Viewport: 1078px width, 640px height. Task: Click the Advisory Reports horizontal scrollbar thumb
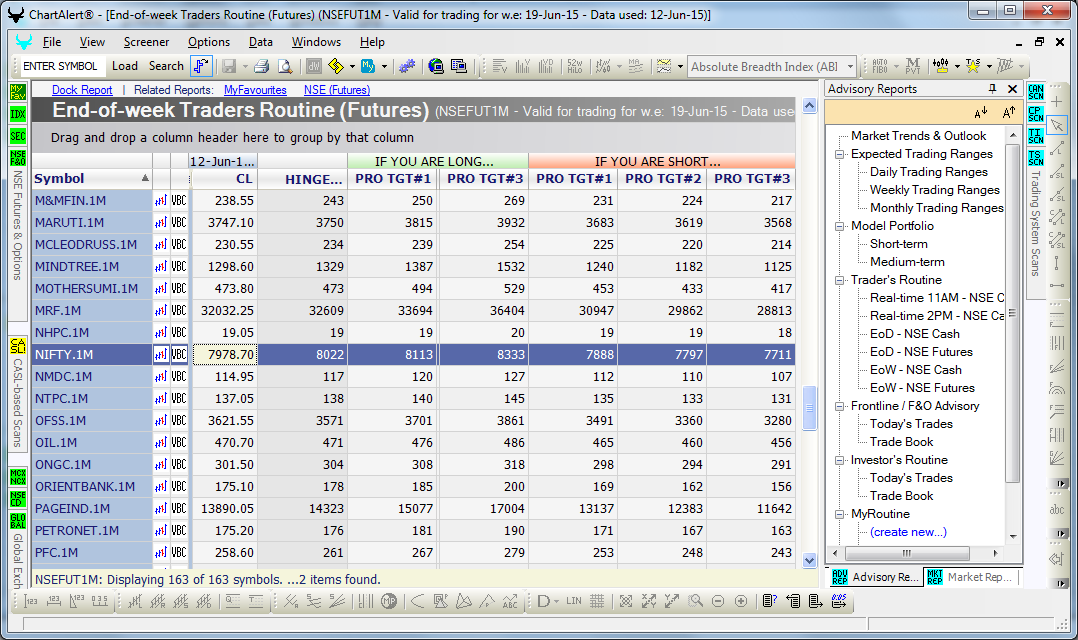coord(907,553)
